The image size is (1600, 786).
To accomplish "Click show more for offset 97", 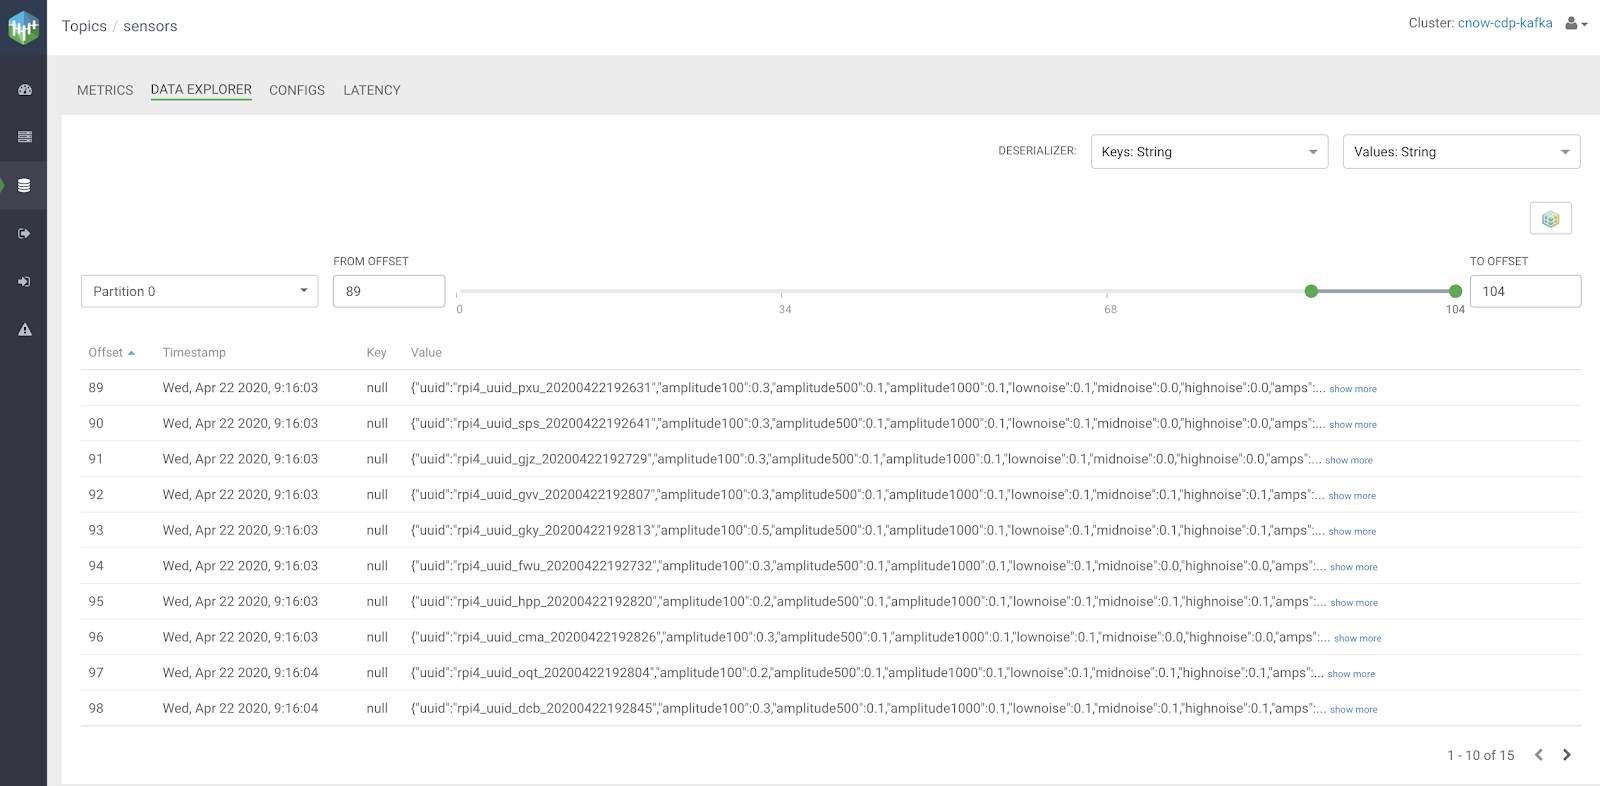I will [x=1351, y=674].
